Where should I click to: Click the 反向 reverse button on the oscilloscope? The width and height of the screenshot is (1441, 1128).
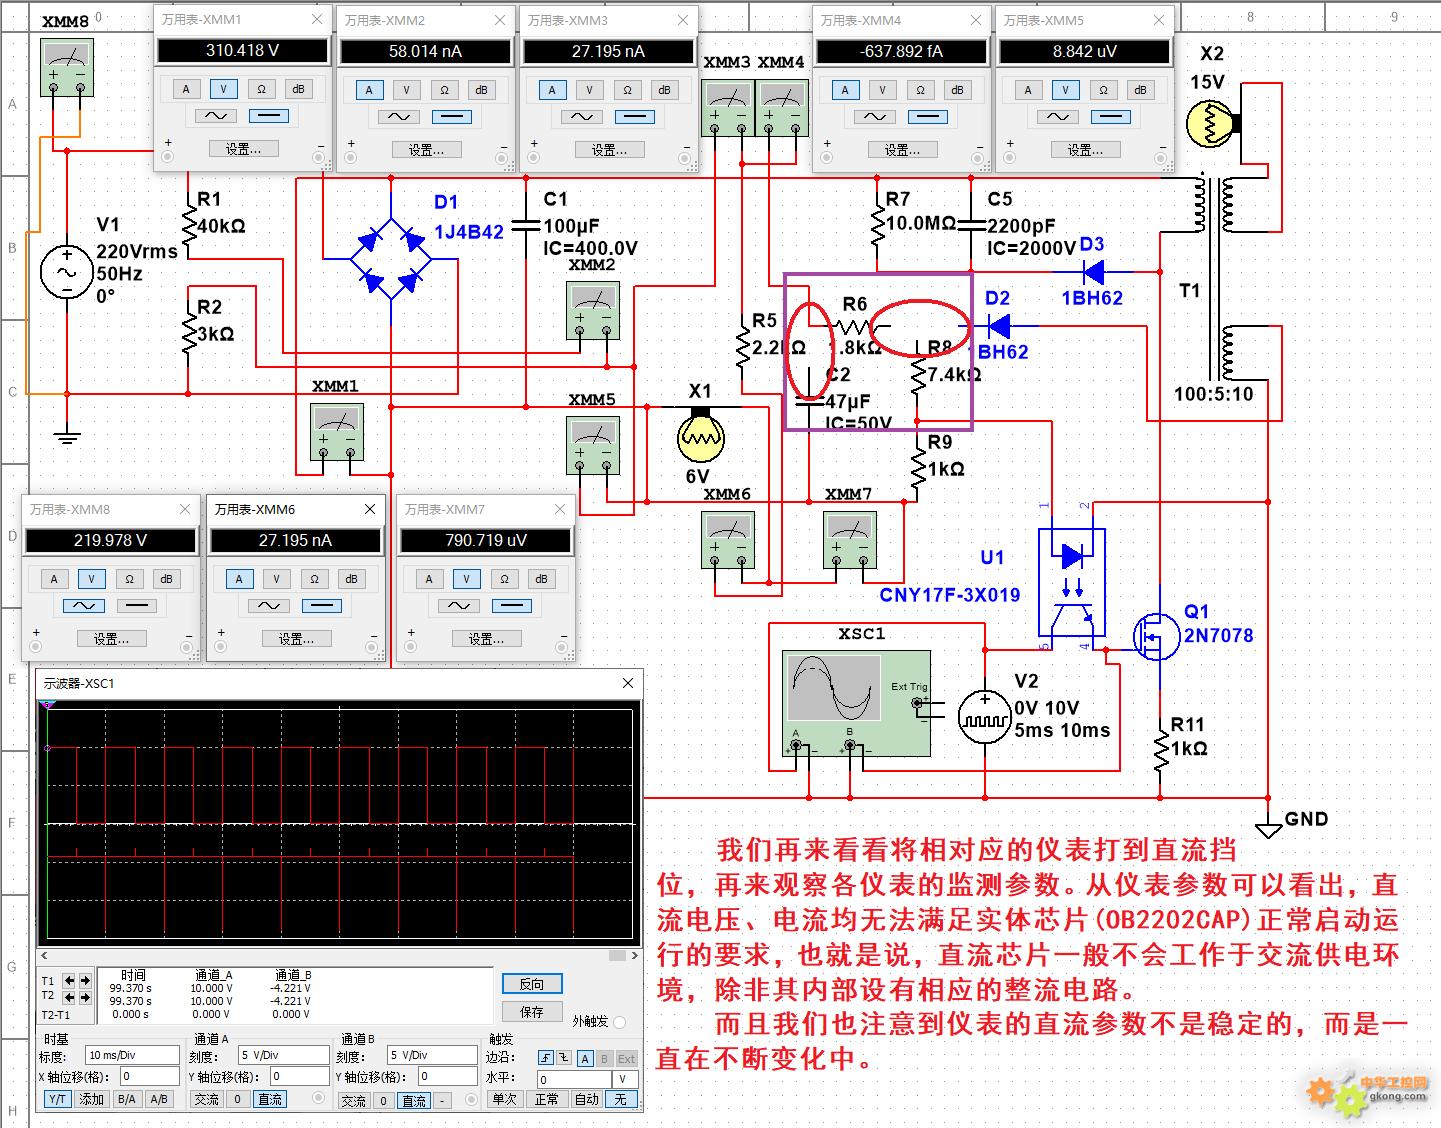tap(531, 984)
